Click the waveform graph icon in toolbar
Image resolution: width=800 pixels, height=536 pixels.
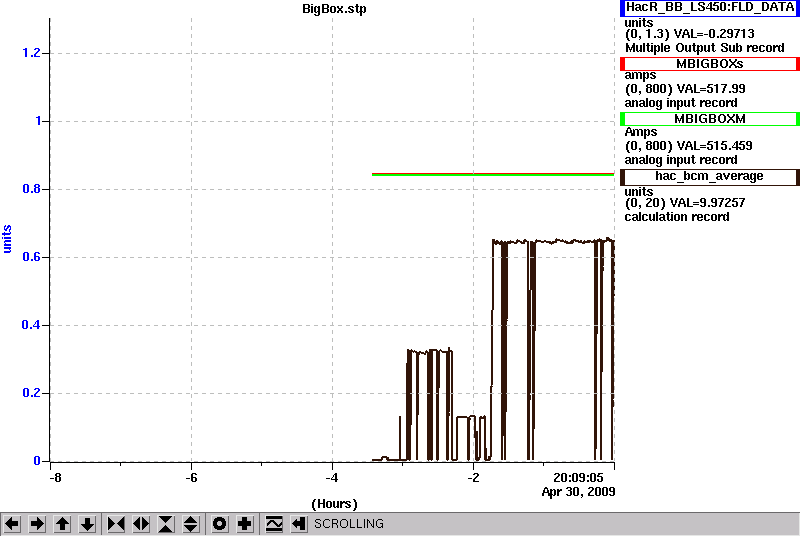[x=274, y=524]
